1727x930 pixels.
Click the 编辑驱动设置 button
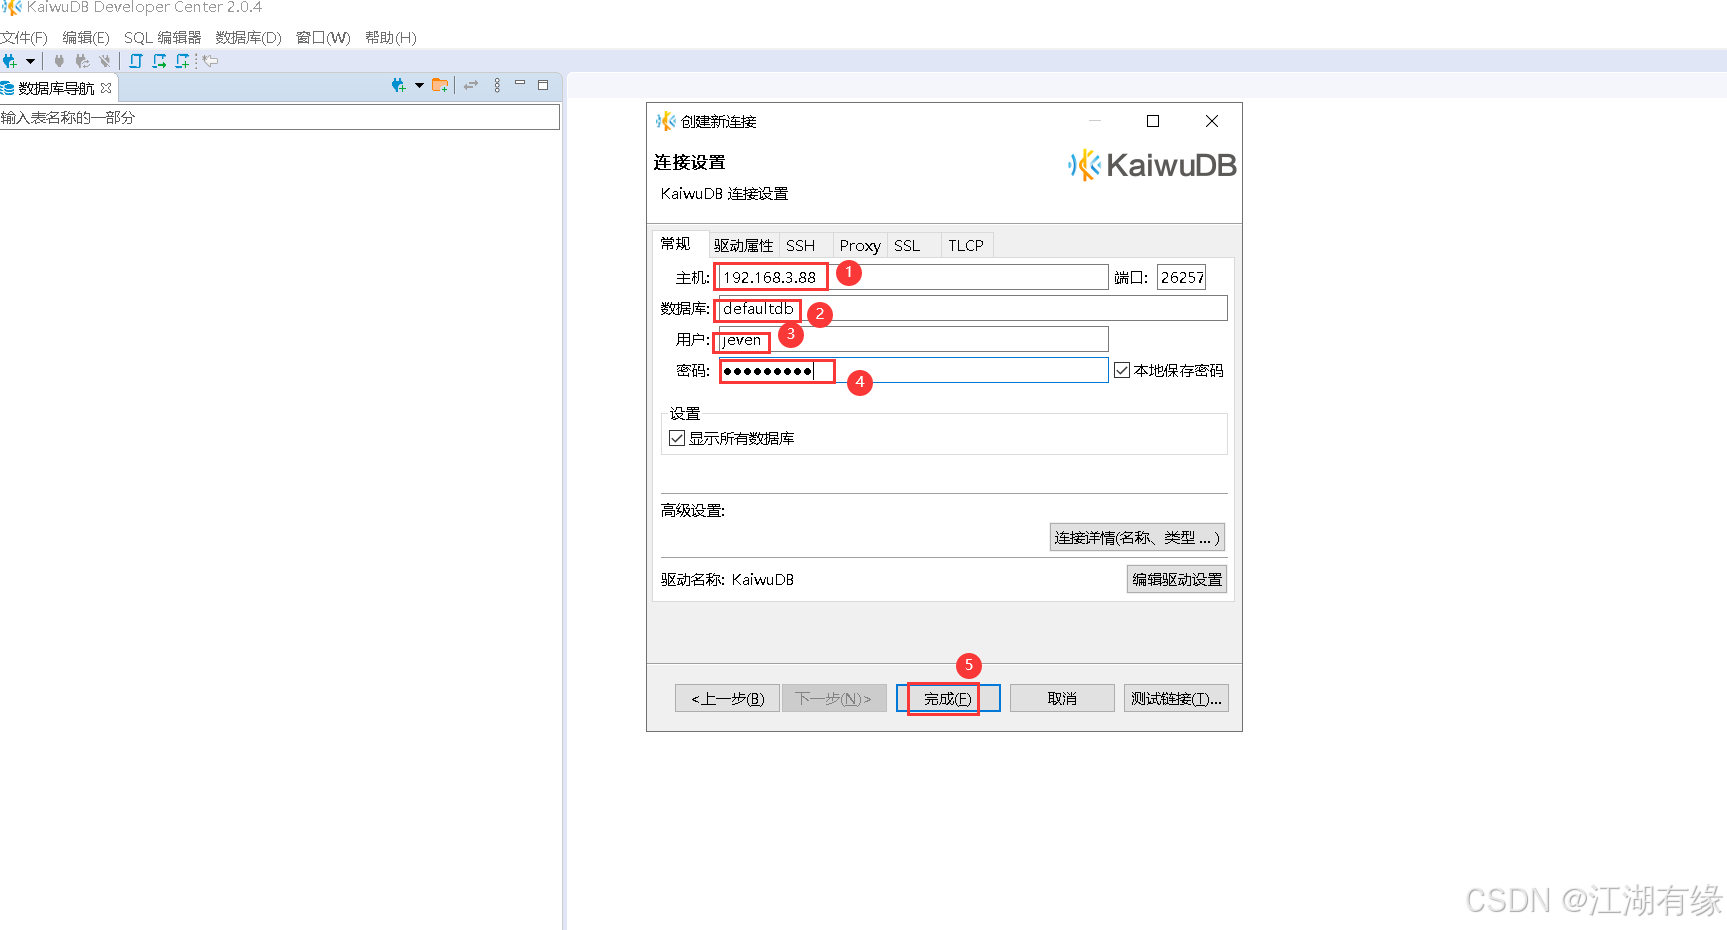(x=1177, y=579)
